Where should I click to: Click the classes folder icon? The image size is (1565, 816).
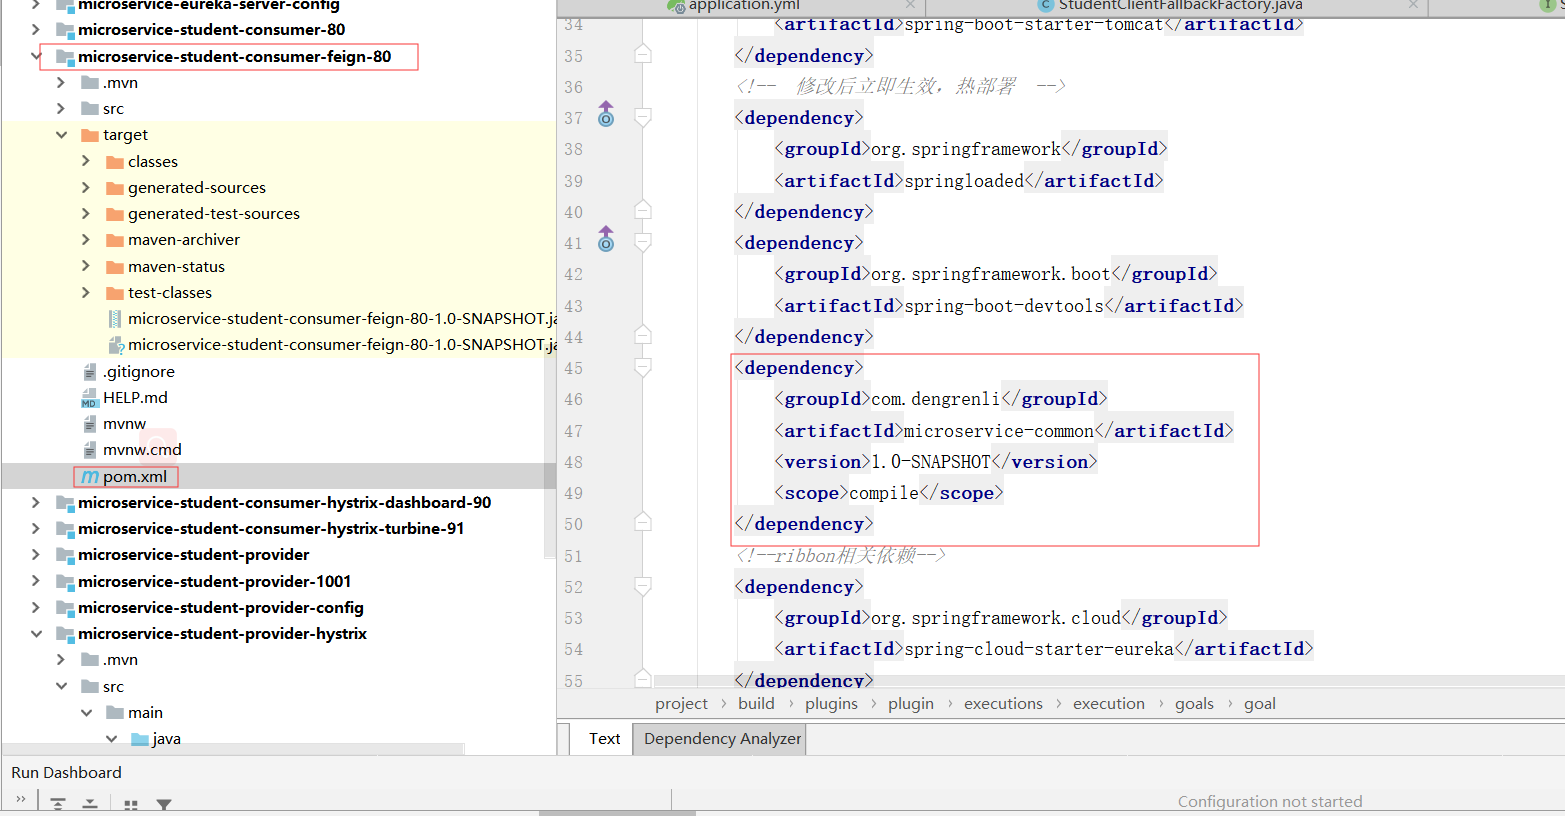tap(115, 162)
